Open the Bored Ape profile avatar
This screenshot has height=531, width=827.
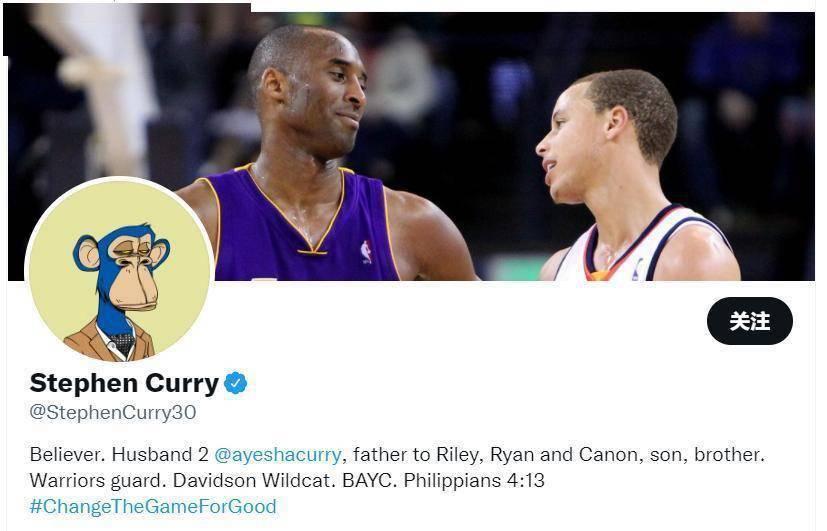120,271
